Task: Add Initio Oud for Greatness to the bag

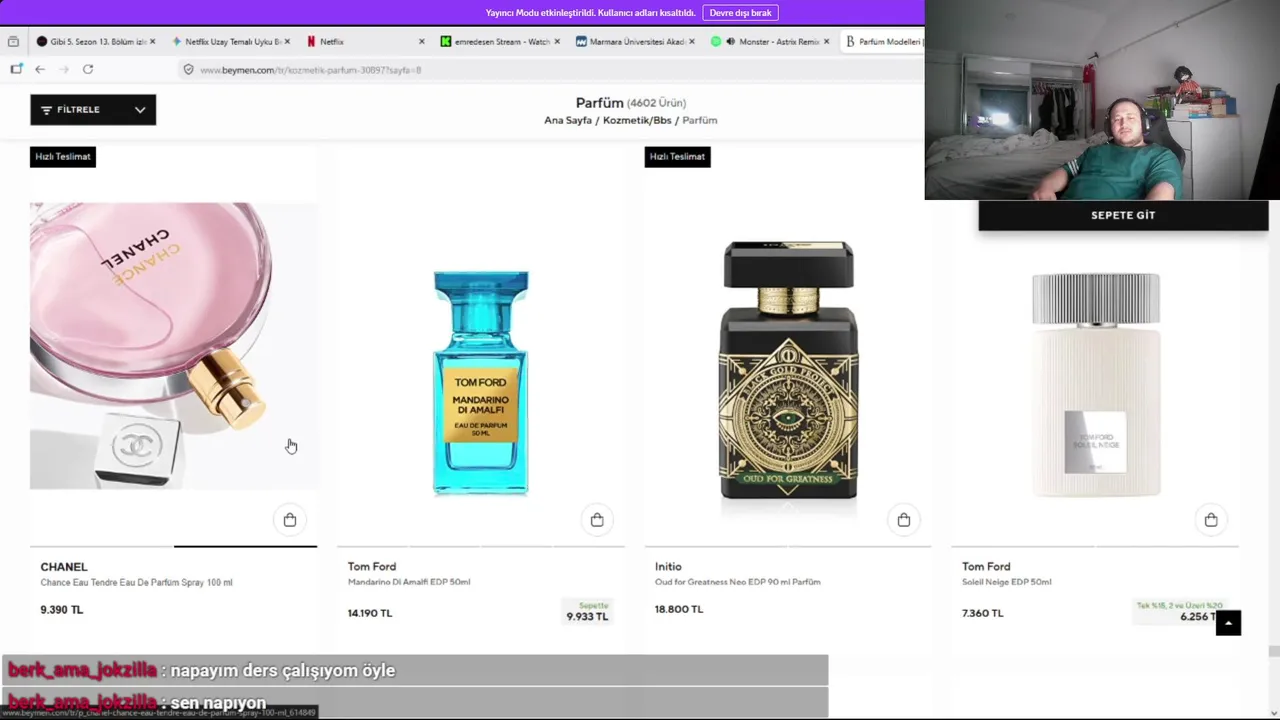Action: click(904, 520)
